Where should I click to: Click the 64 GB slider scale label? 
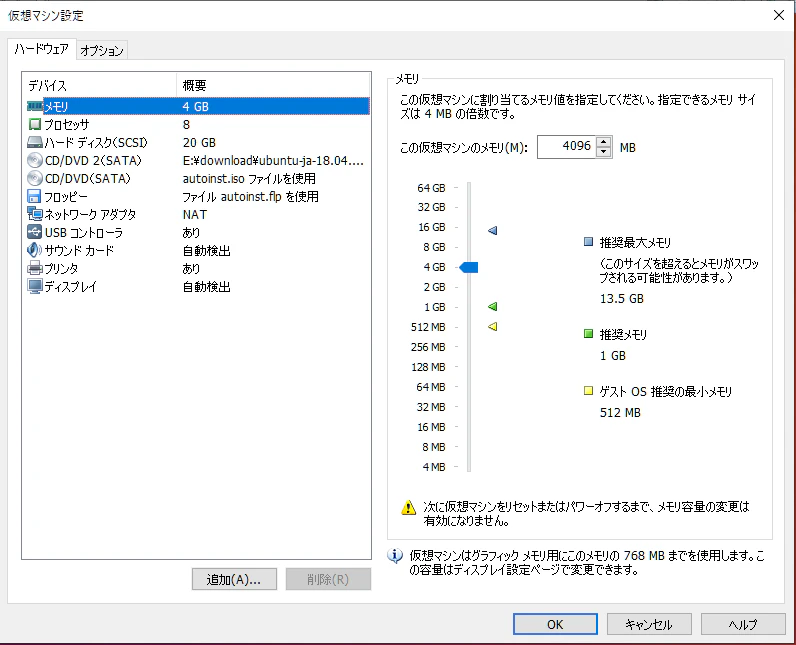click(432, 188)
